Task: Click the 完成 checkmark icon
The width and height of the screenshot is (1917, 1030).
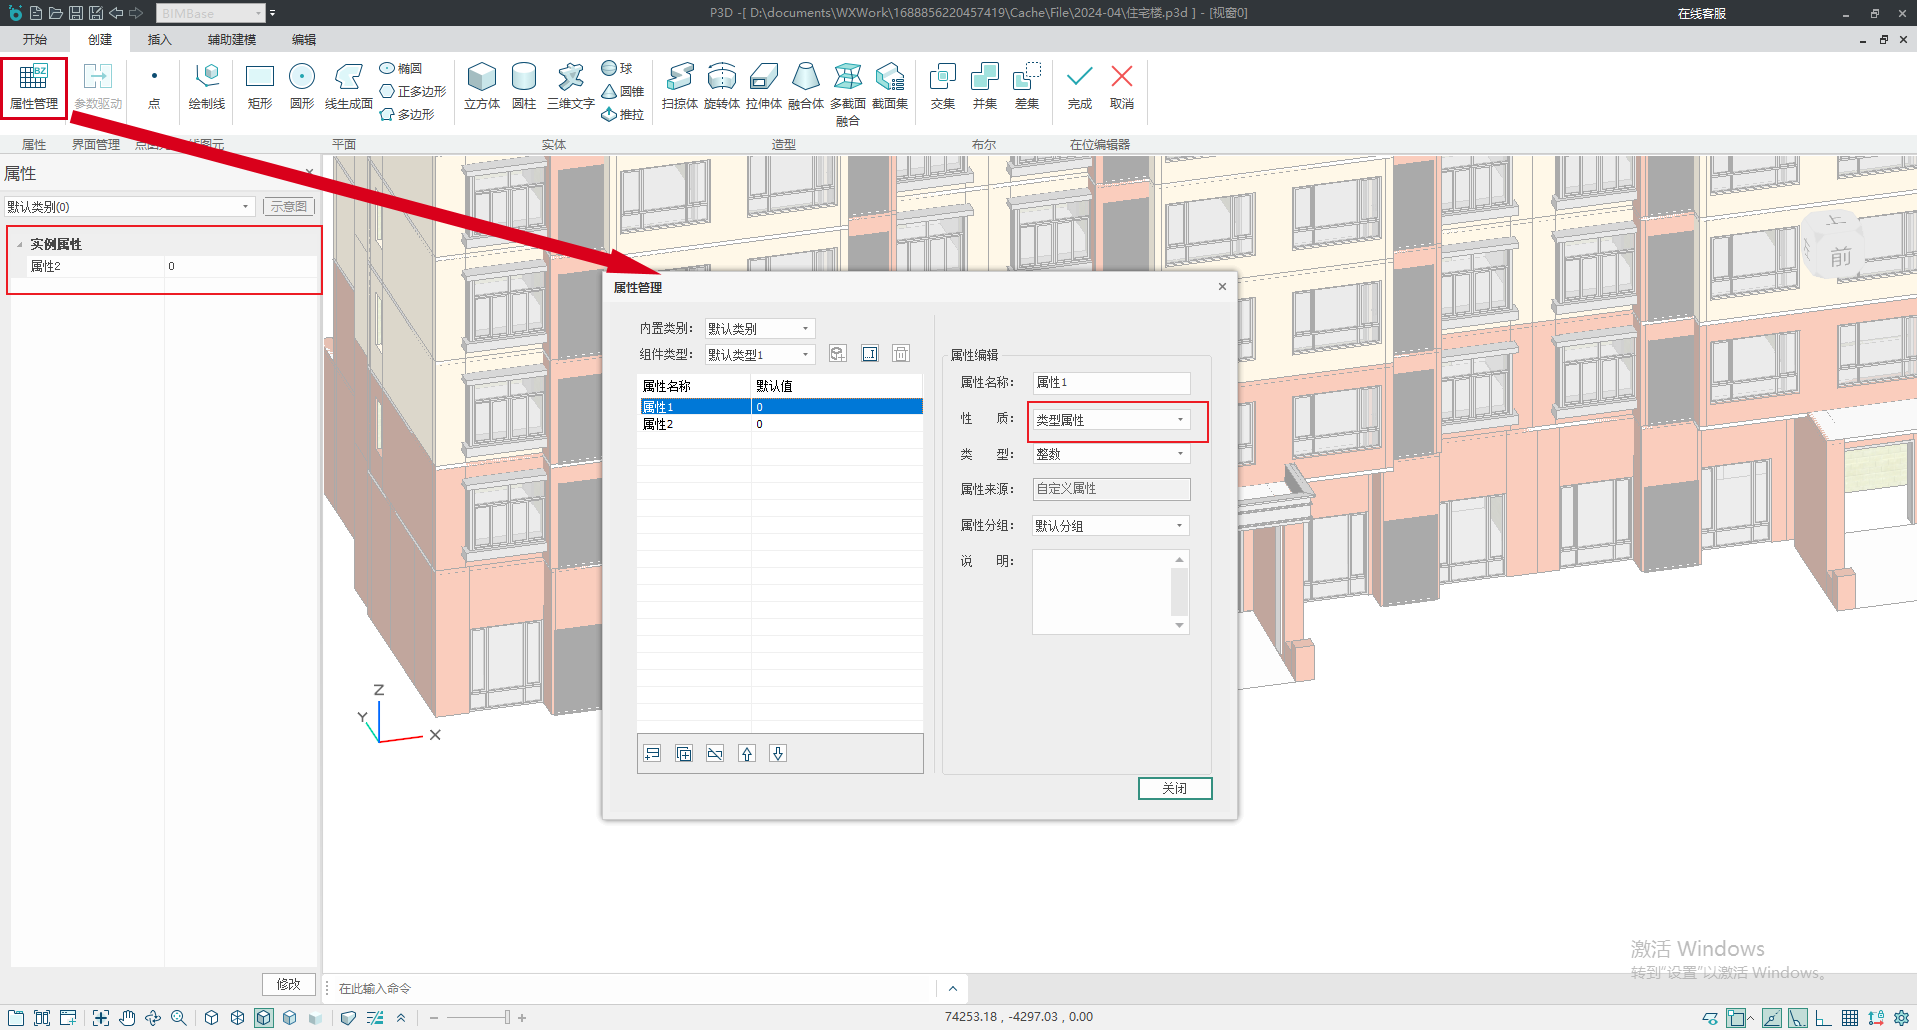Action: coord(1079,86)
